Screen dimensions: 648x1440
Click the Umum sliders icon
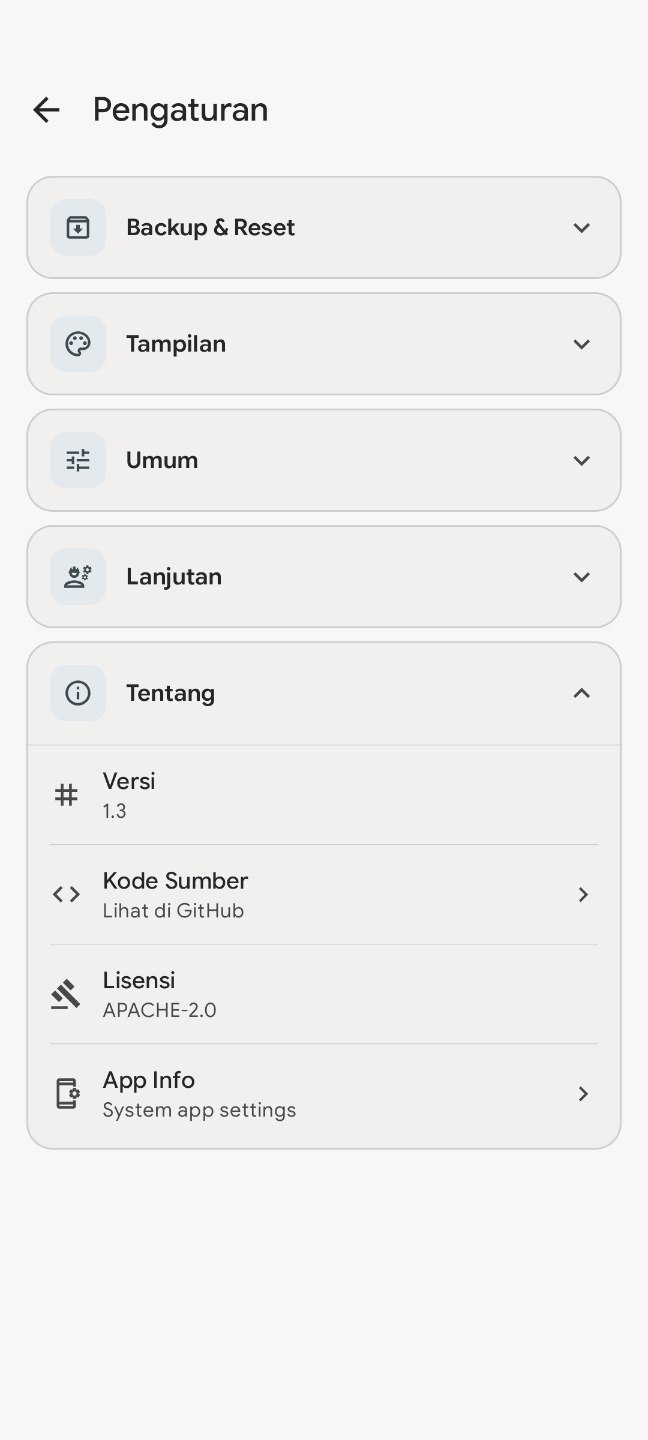[78, 460]
